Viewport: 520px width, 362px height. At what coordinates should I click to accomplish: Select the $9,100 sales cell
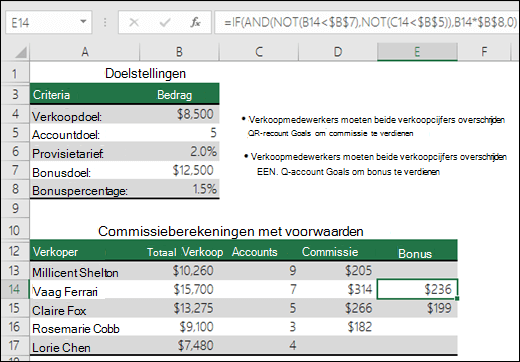(x=179, y=327)
